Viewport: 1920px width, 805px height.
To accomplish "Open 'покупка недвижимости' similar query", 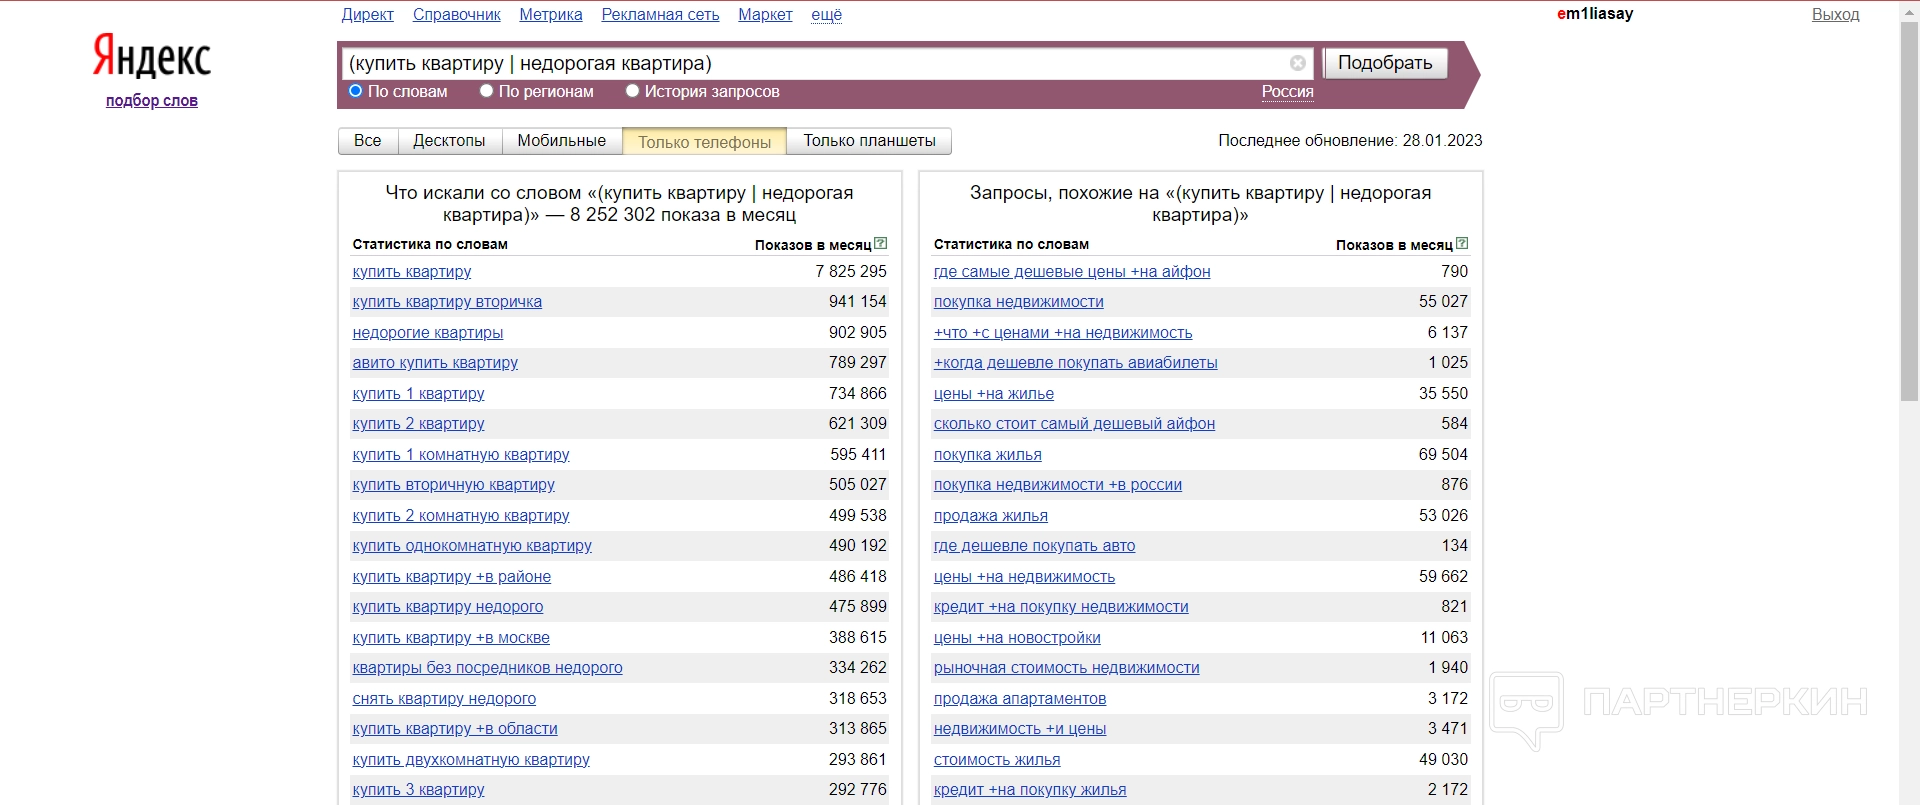I will 1018,302.
